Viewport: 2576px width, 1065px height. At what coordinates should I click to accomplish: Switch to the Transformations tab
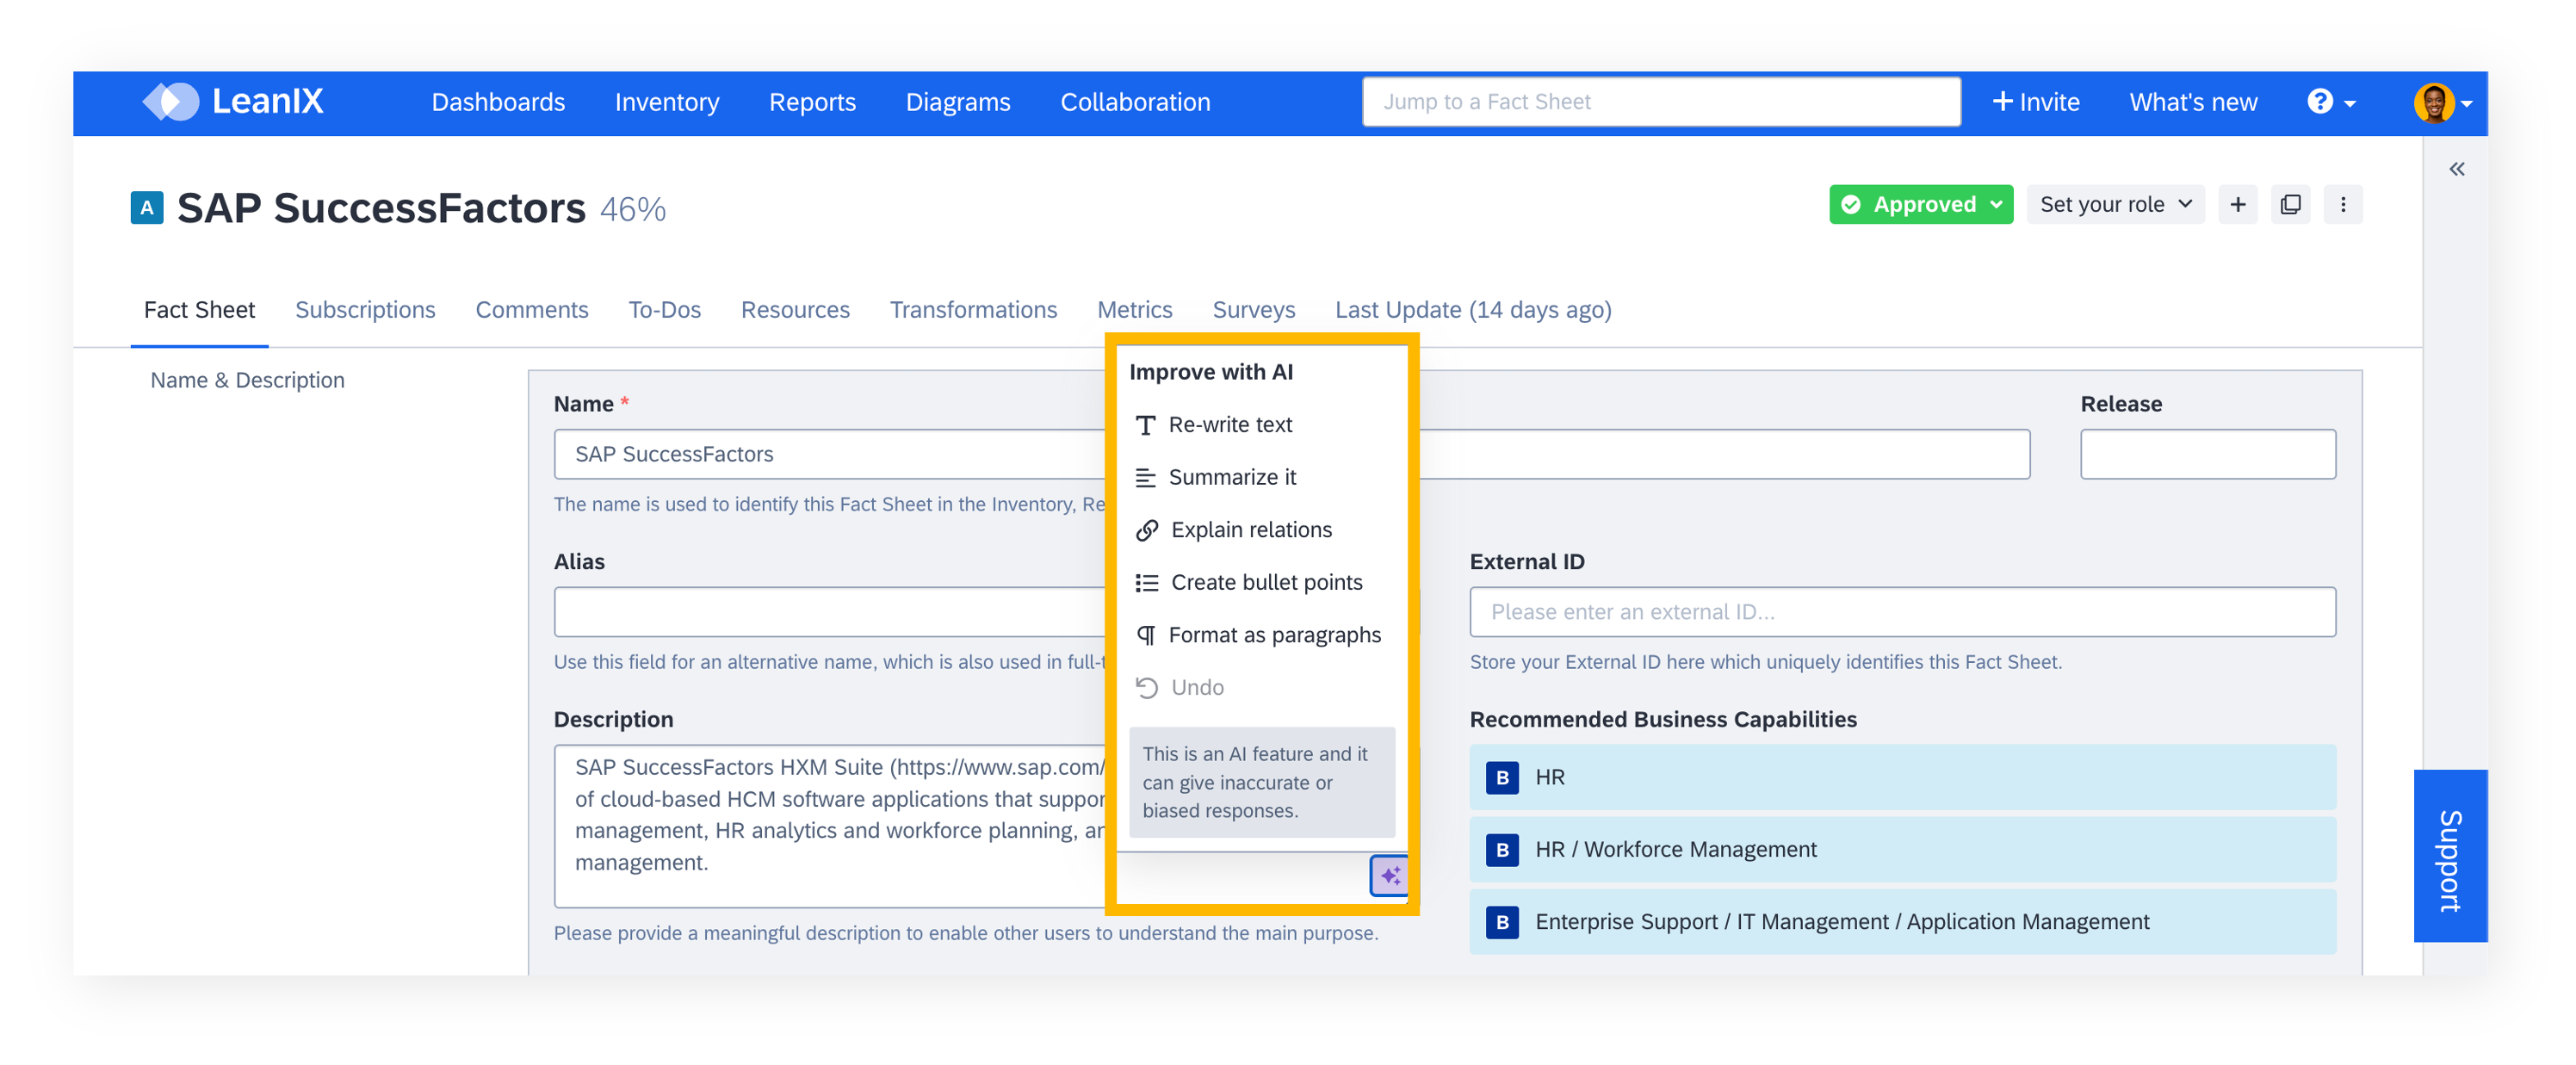click(x=973, y=310)
